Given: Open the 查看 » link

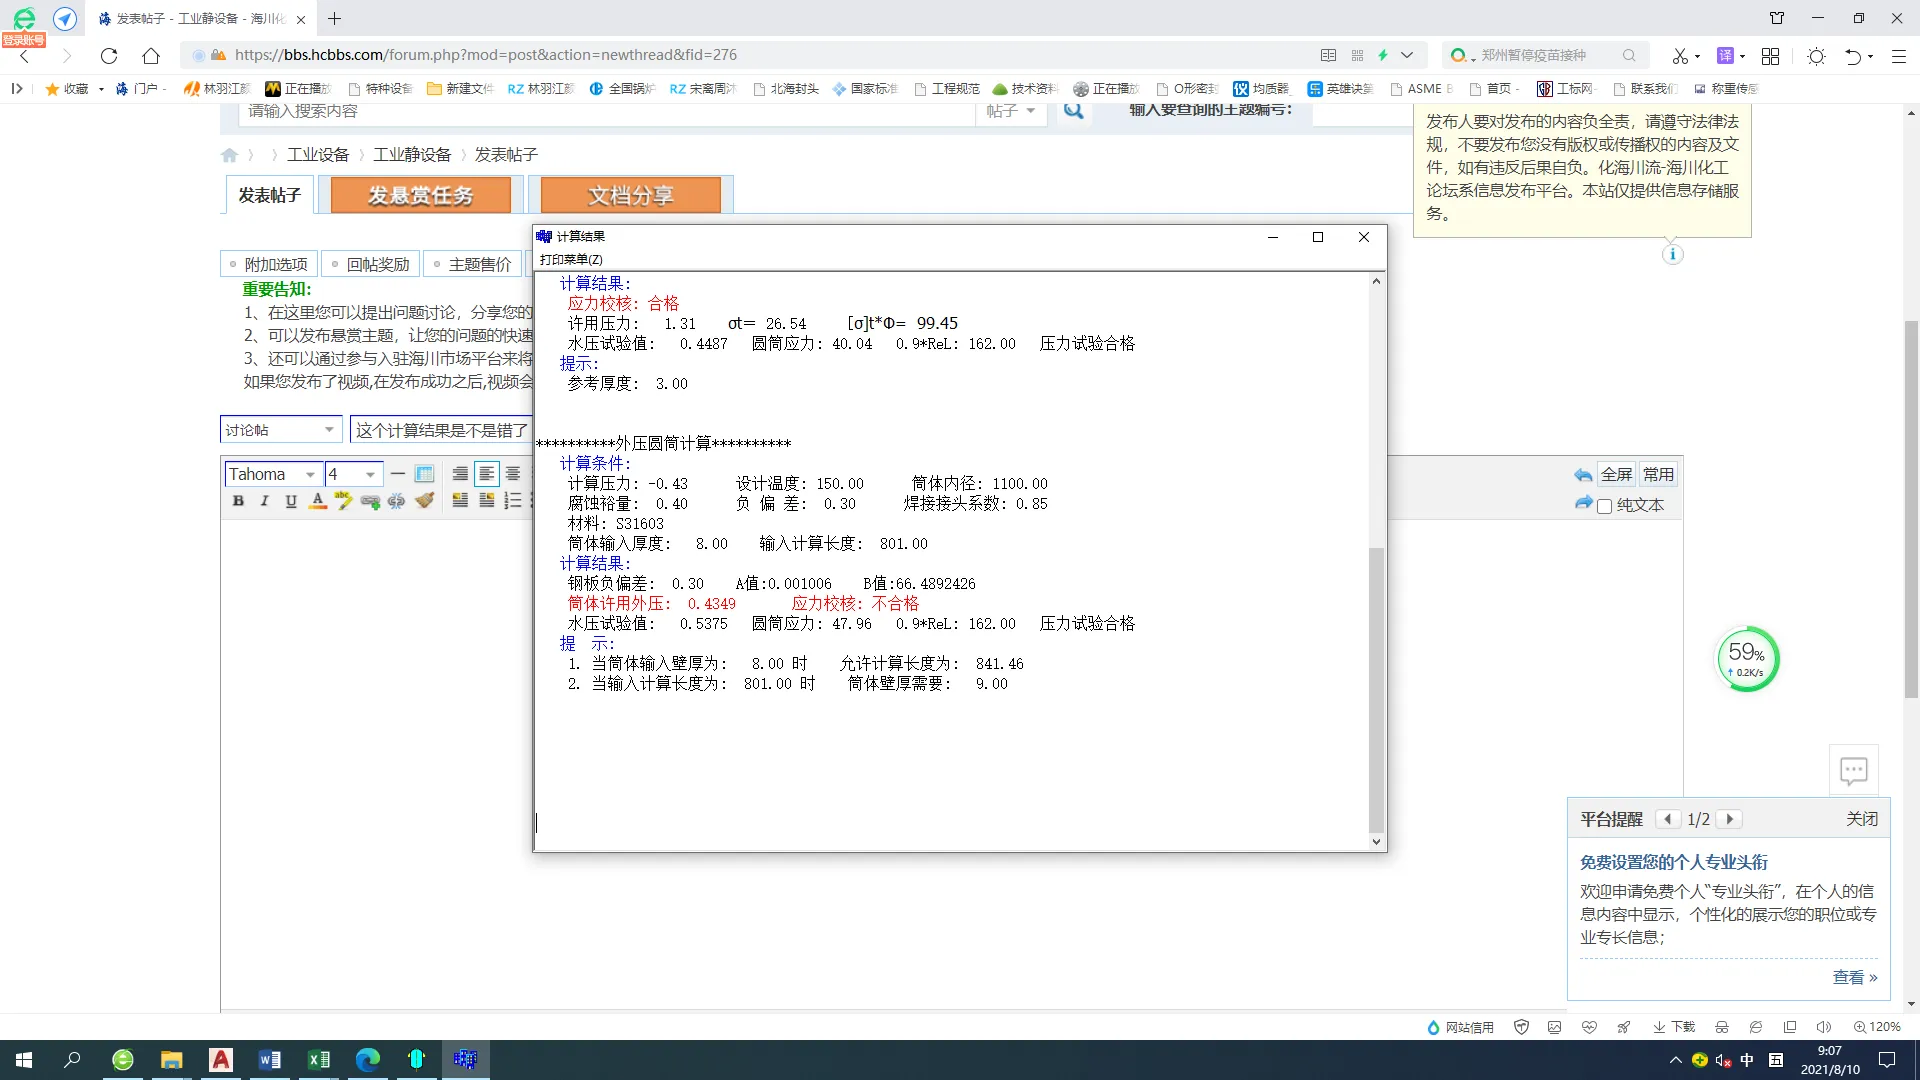Looking at the screenshot, I should click(1855, 977).
